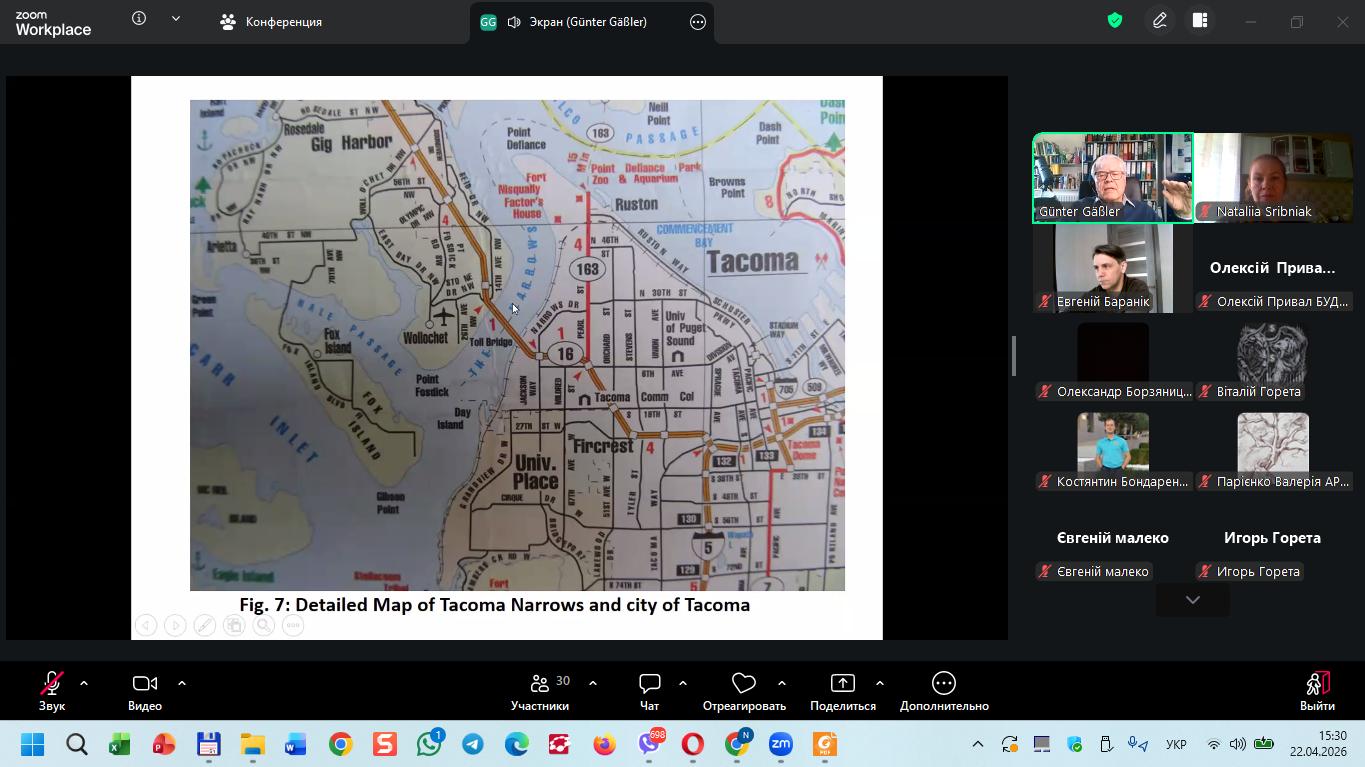Click the green encryption shield icon
The width and height of the screenshot is (1365, 767).
(1115, 21)
